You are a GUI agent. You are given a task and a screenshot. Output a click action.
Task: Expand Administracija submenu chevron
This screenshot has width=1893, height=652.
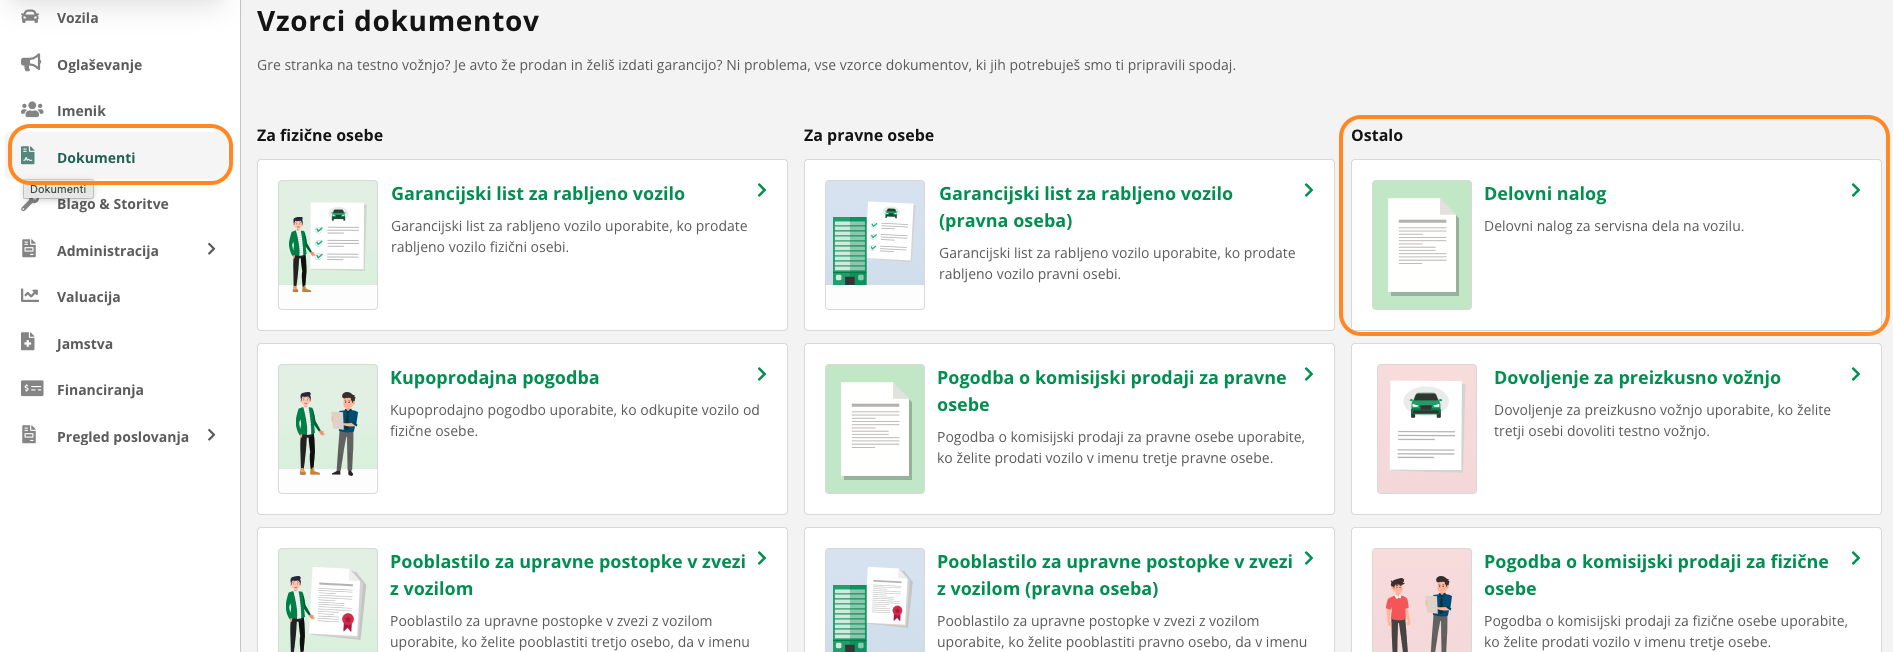click(x=211, y=249)
